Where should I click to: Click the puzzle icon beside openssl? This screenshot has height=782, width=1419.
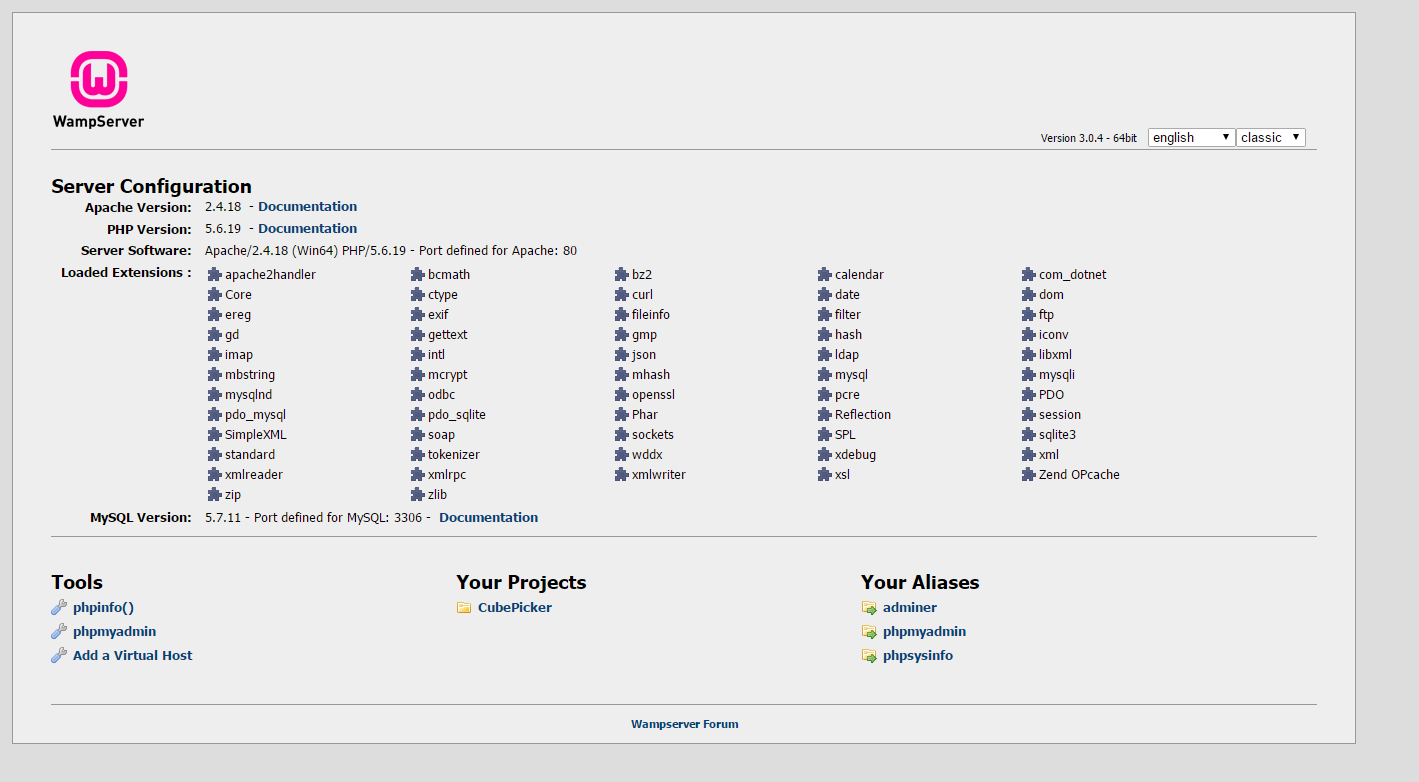click(x=622, y=395)
